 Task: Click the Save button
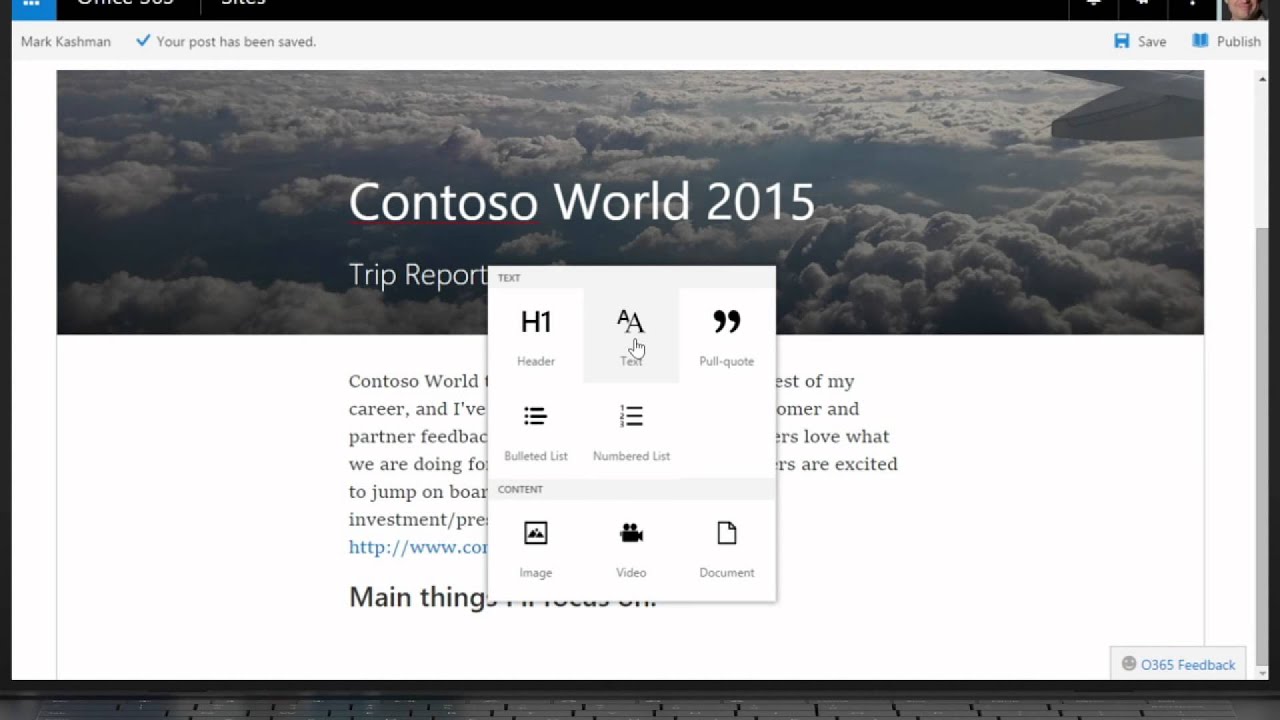pyautogui.click(x=1140, y=41)
